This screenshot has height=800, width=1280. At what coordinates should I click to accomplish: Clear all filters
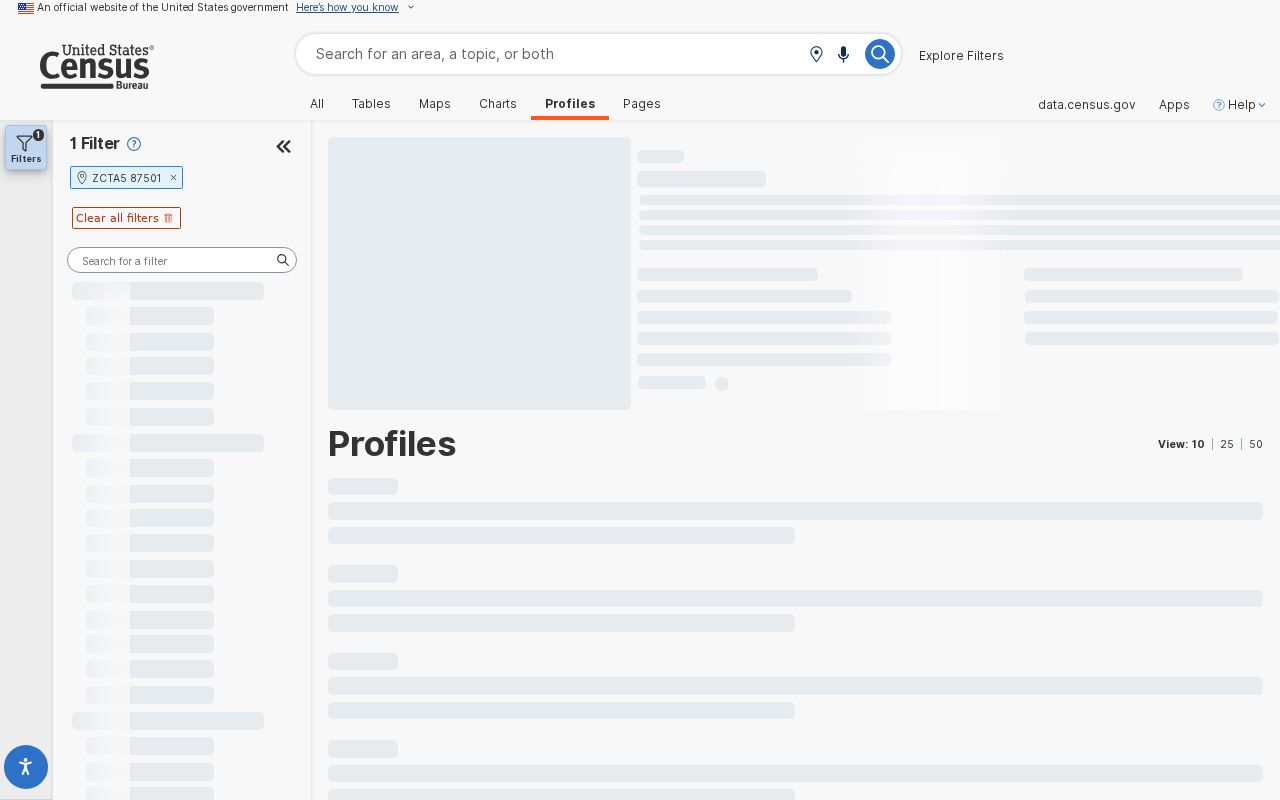[126, 218]
